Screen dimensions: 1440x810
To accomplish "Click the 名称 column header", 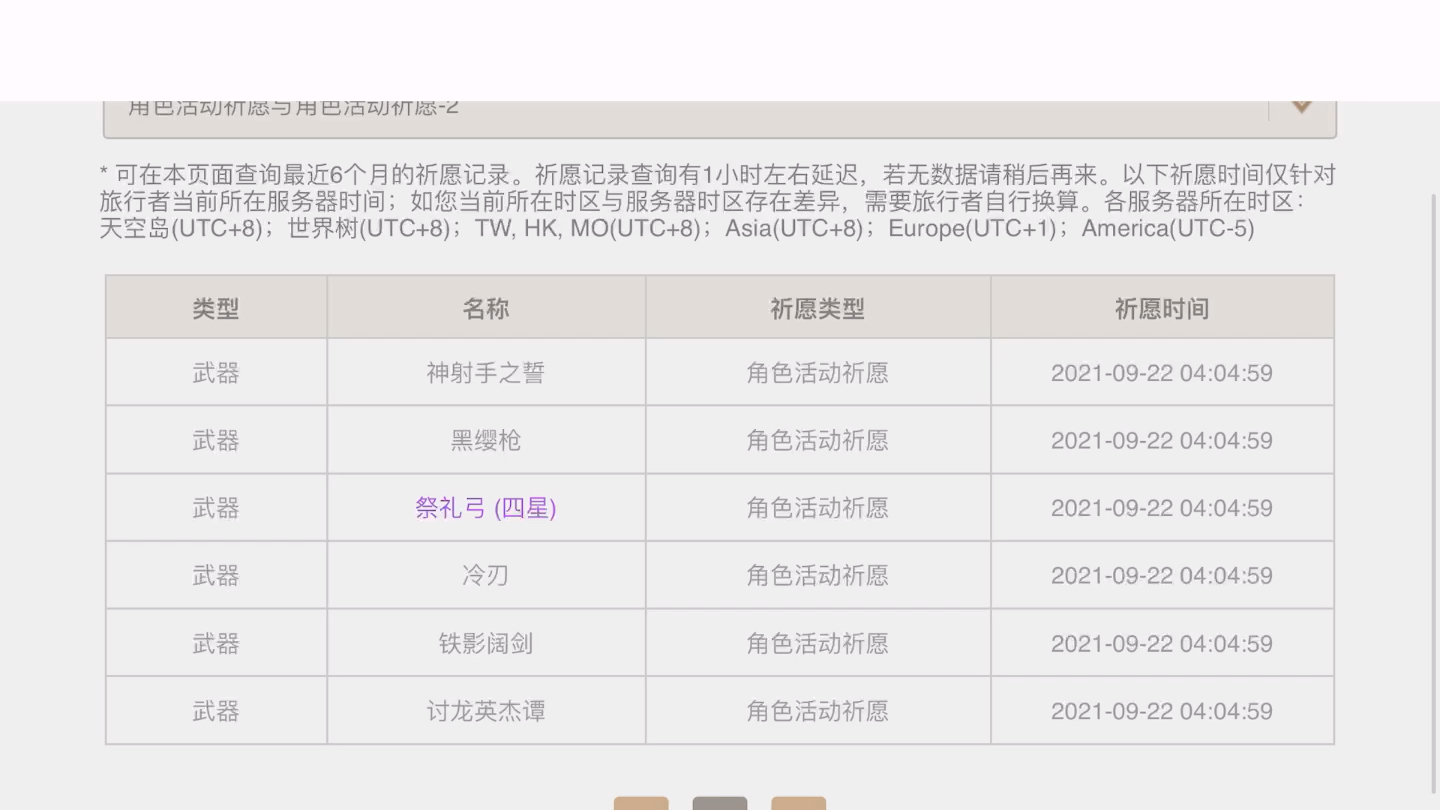I will (486, 309).
